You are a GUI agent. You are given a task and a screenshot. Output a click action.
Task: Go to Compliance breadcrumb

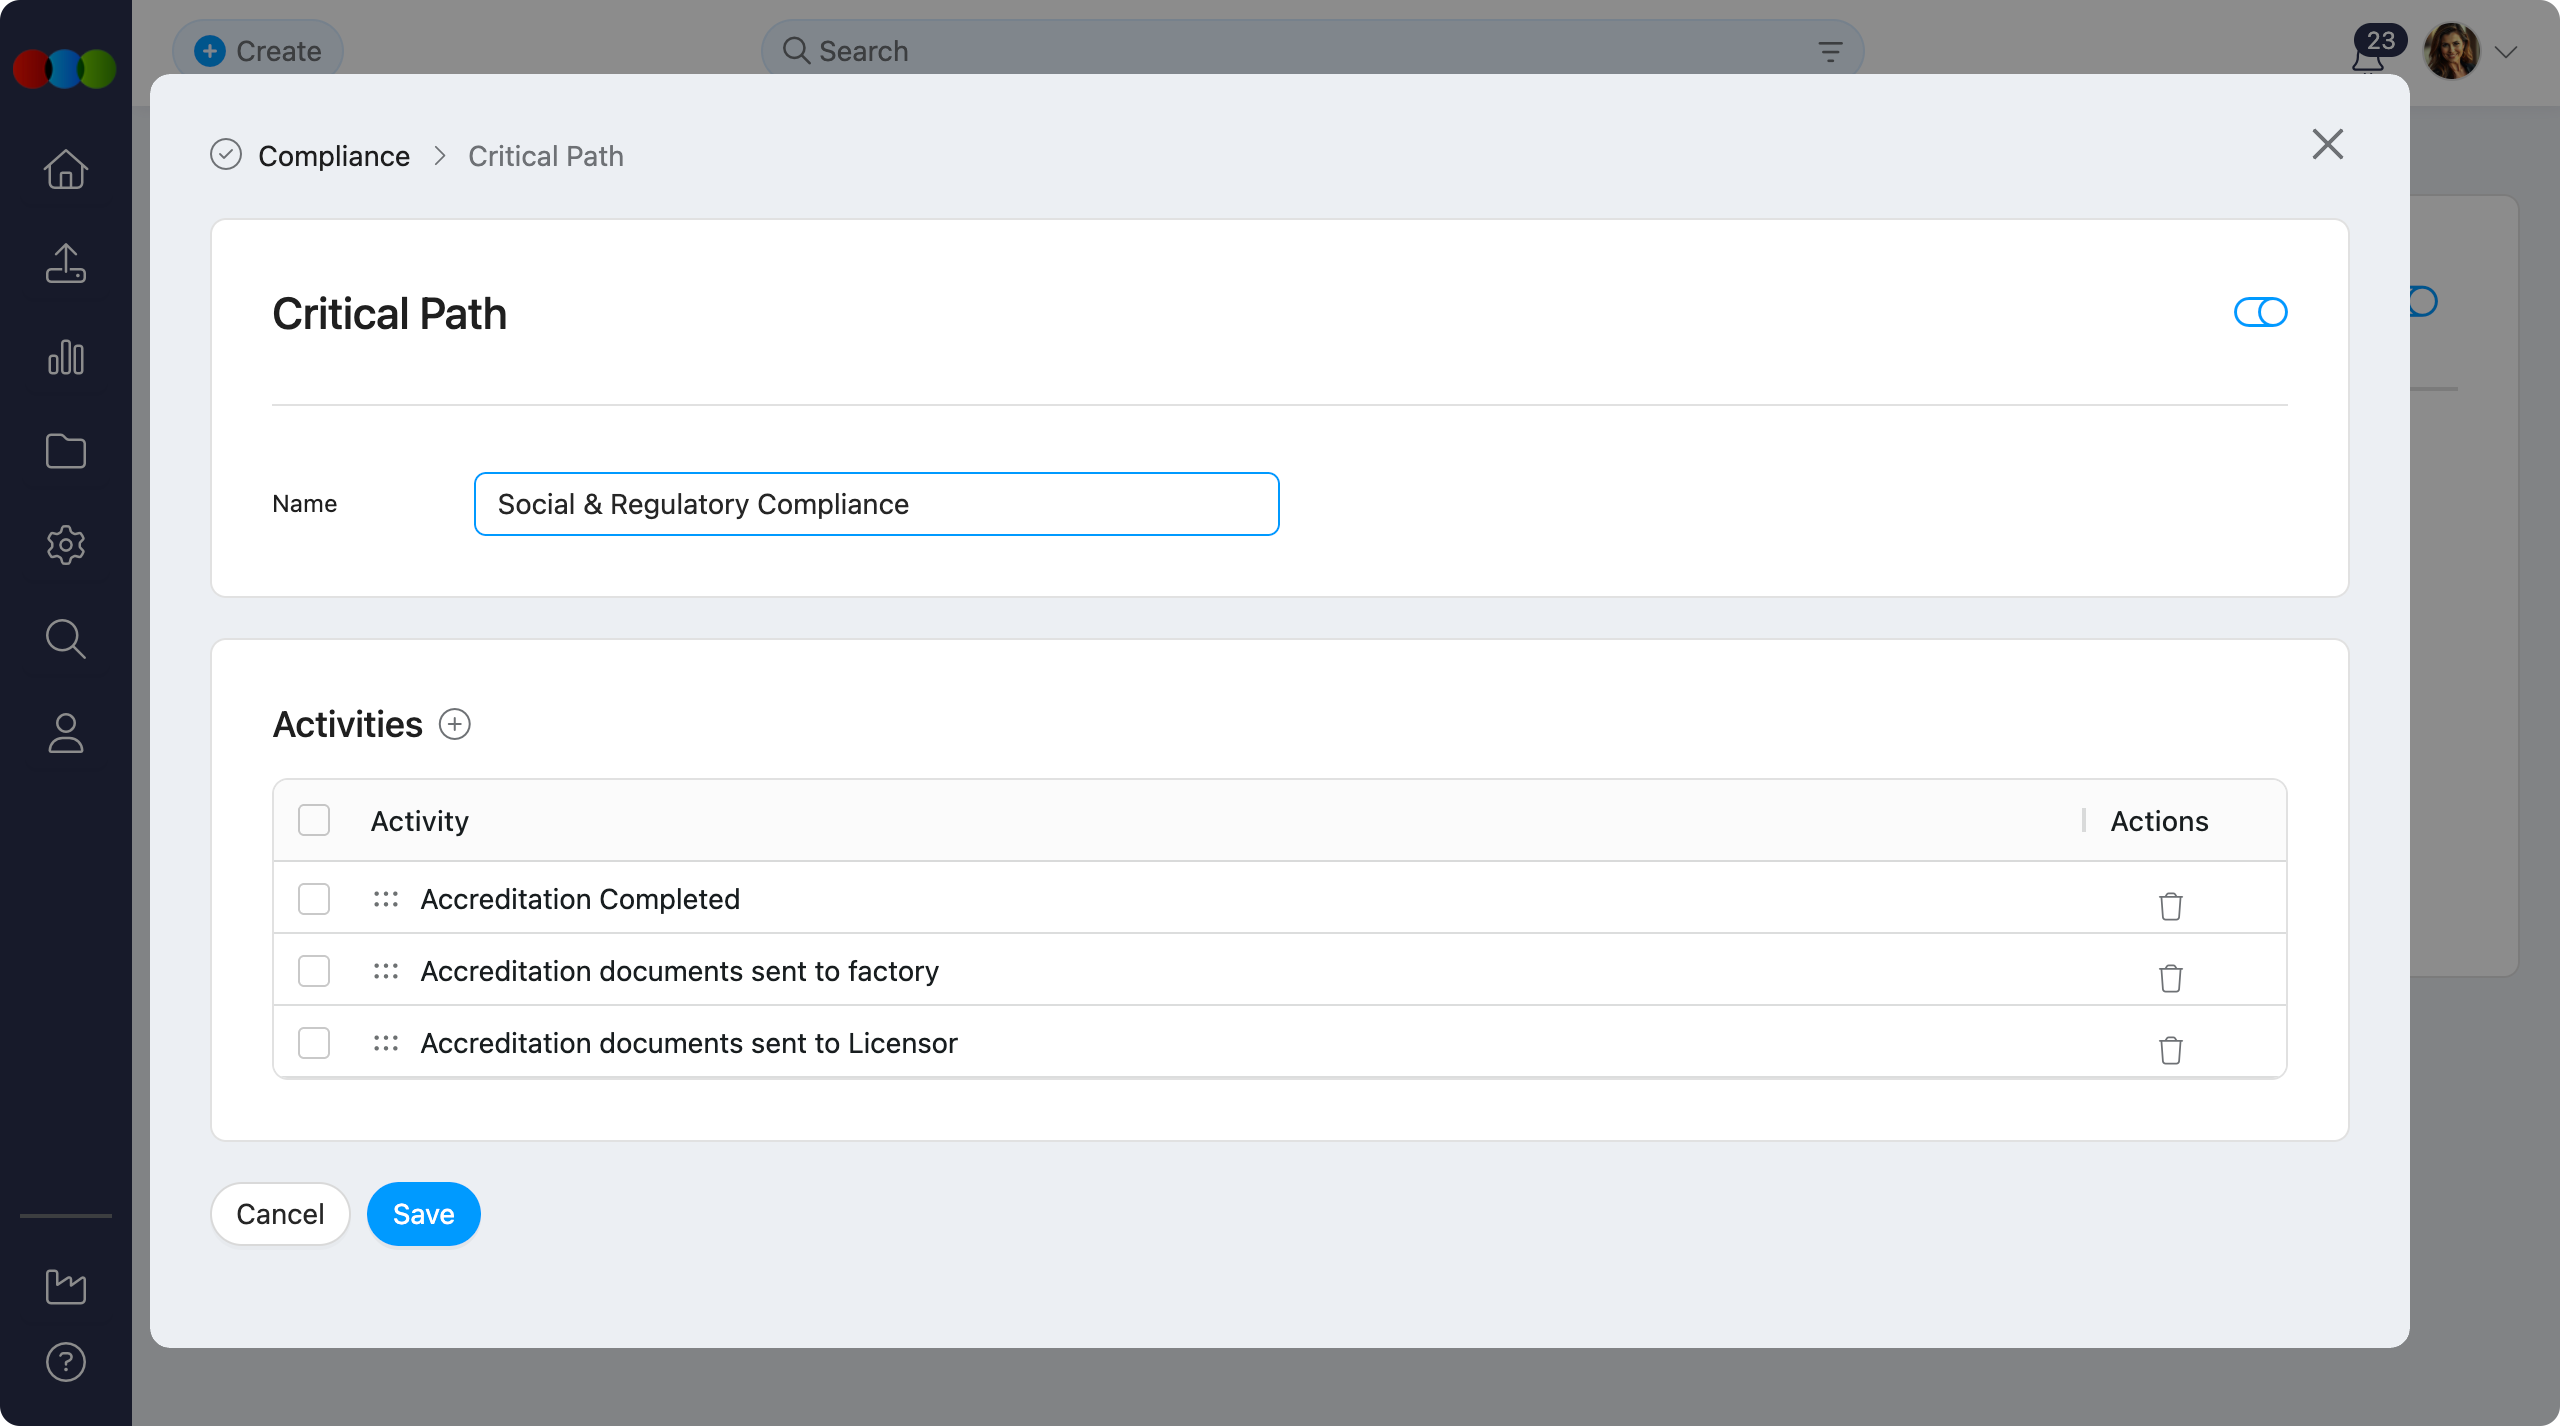(x=334, y=156)
